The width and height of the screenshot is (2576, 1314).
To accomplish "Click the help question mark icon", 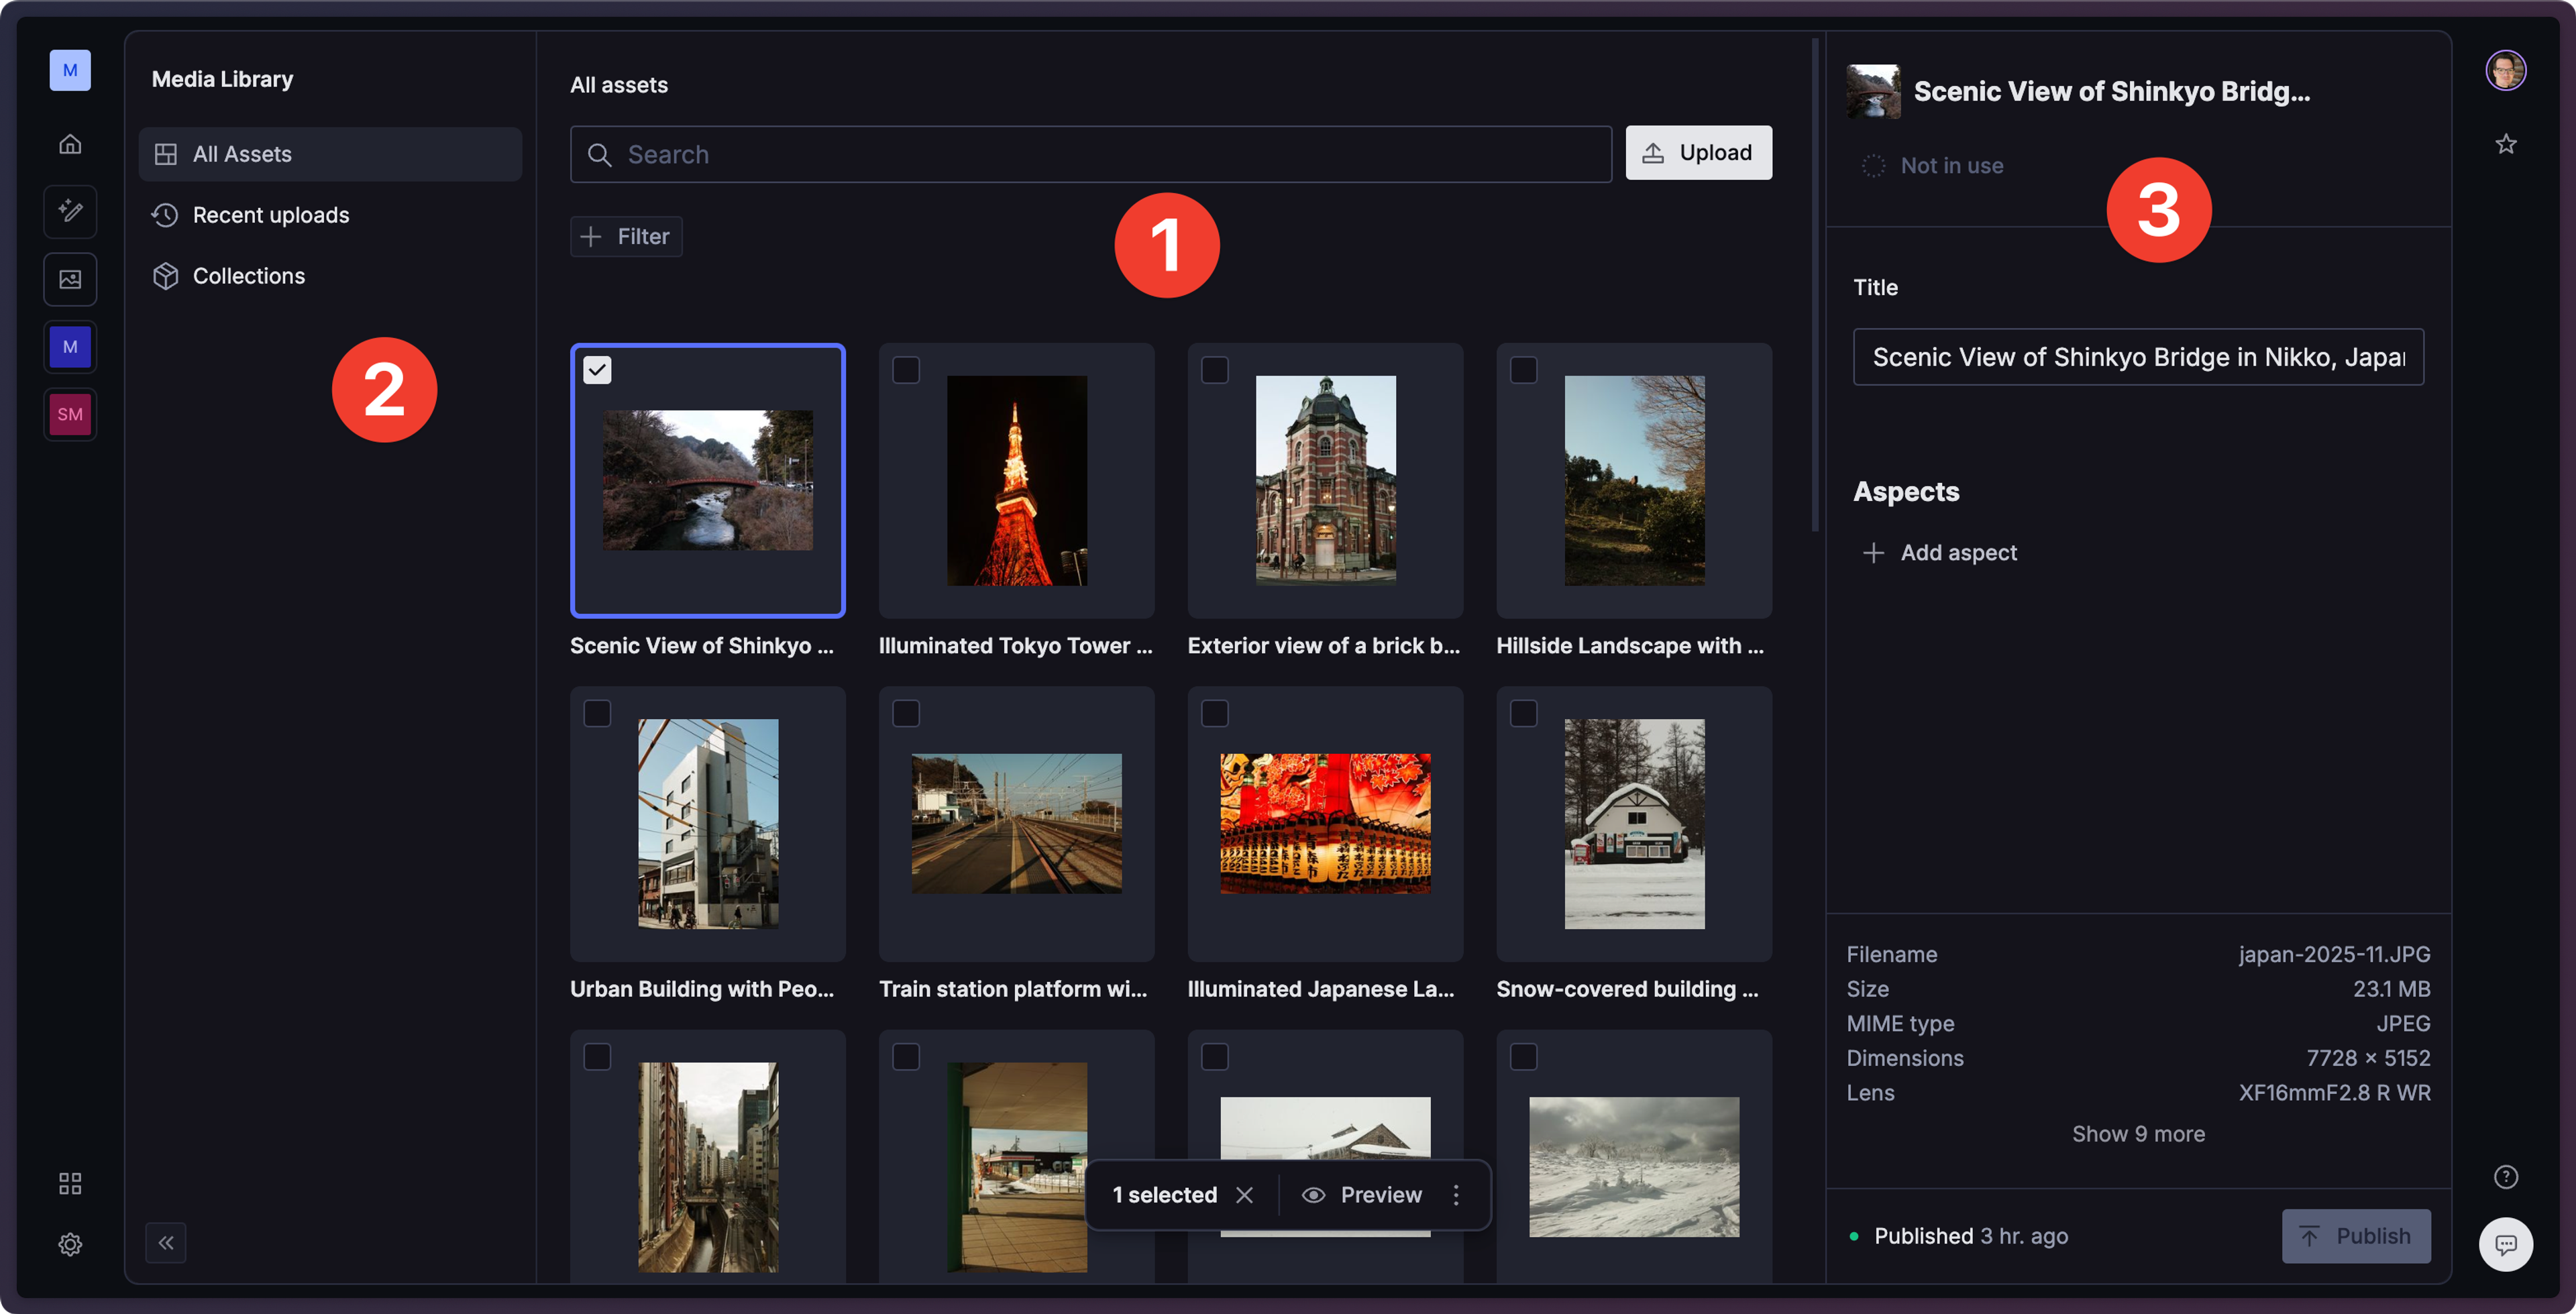I will click(2505, 1176).
